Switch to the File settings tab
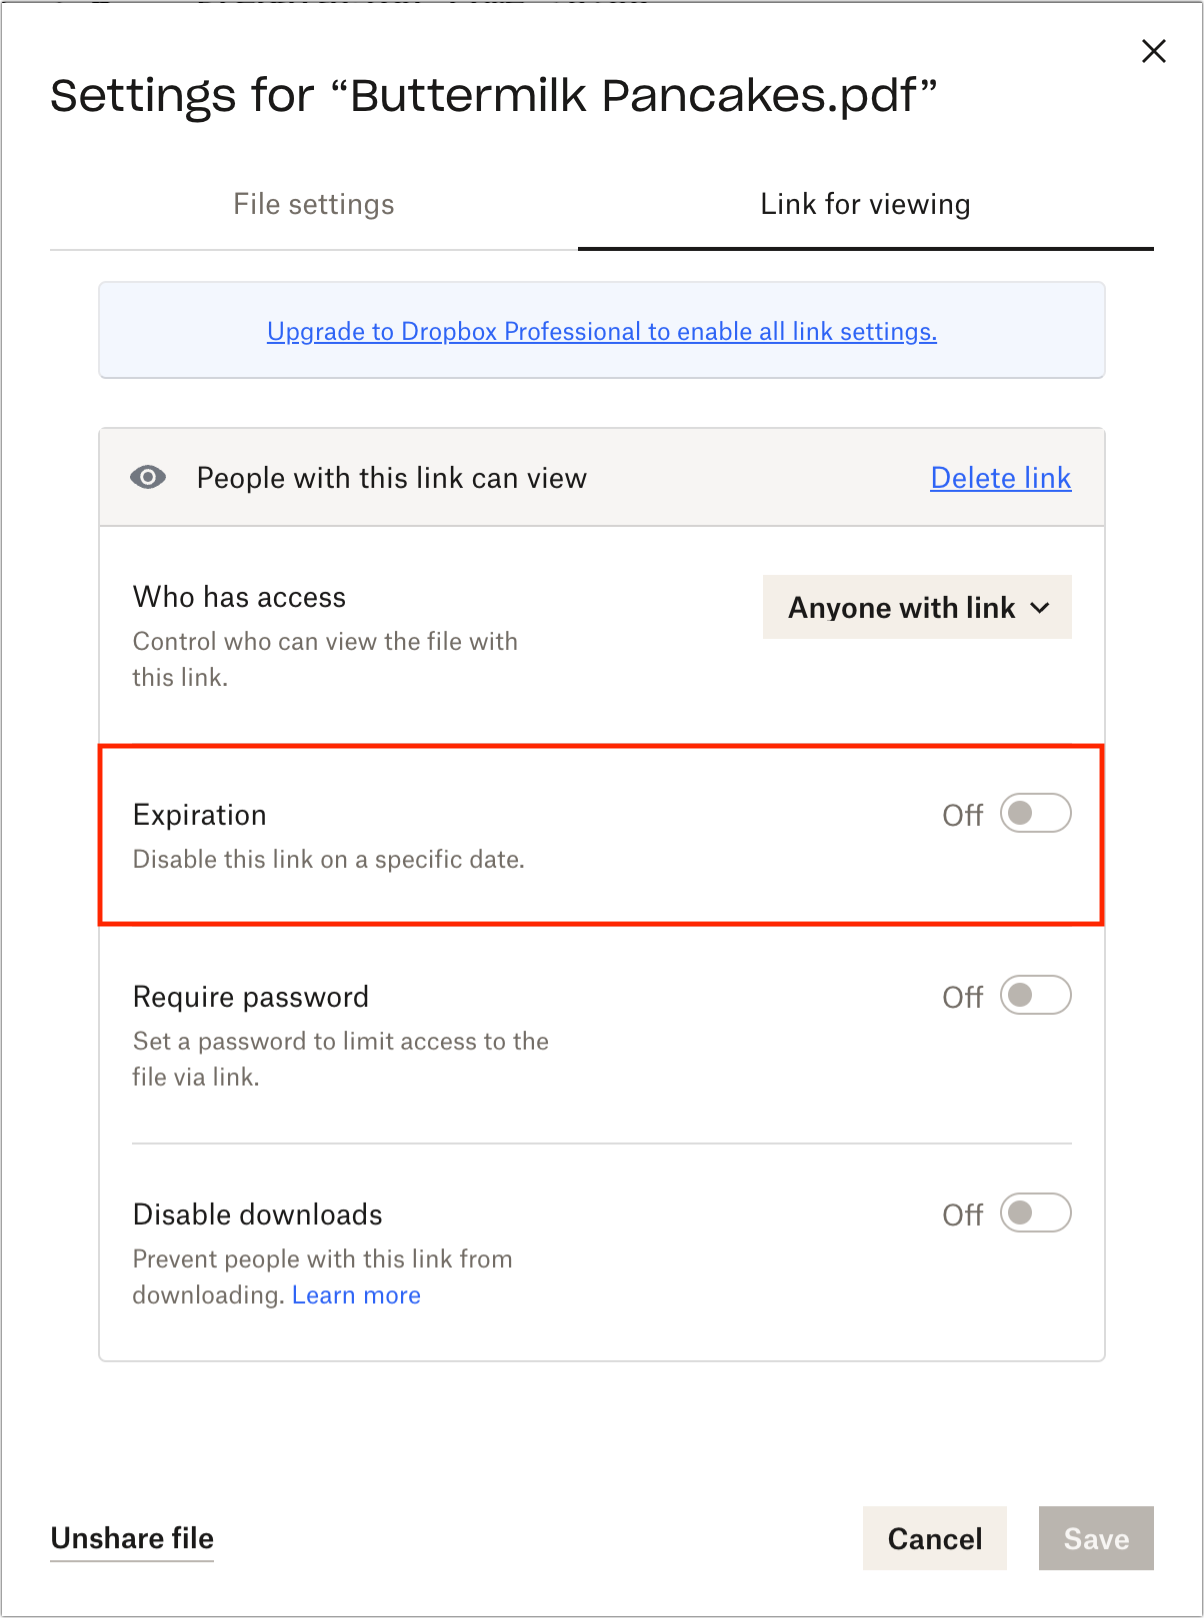The width and height of the screenshot is (1204, 1618). (314, 205)
